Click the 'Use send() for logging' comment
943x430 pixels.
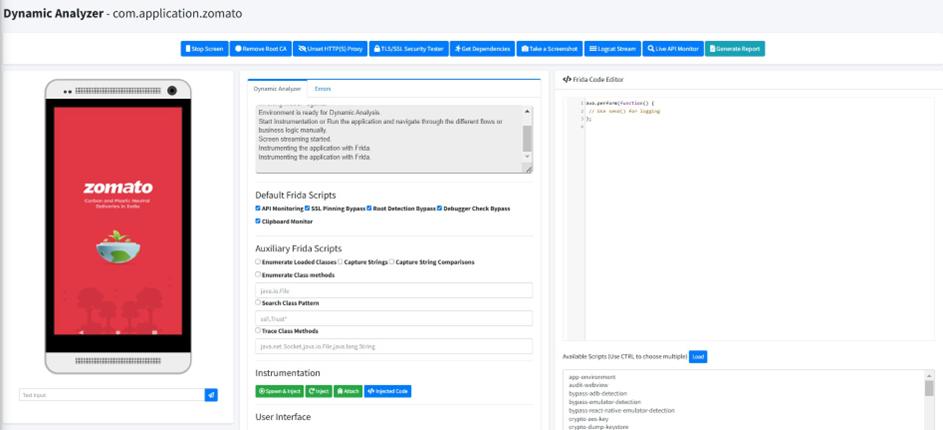pos(624,111)
